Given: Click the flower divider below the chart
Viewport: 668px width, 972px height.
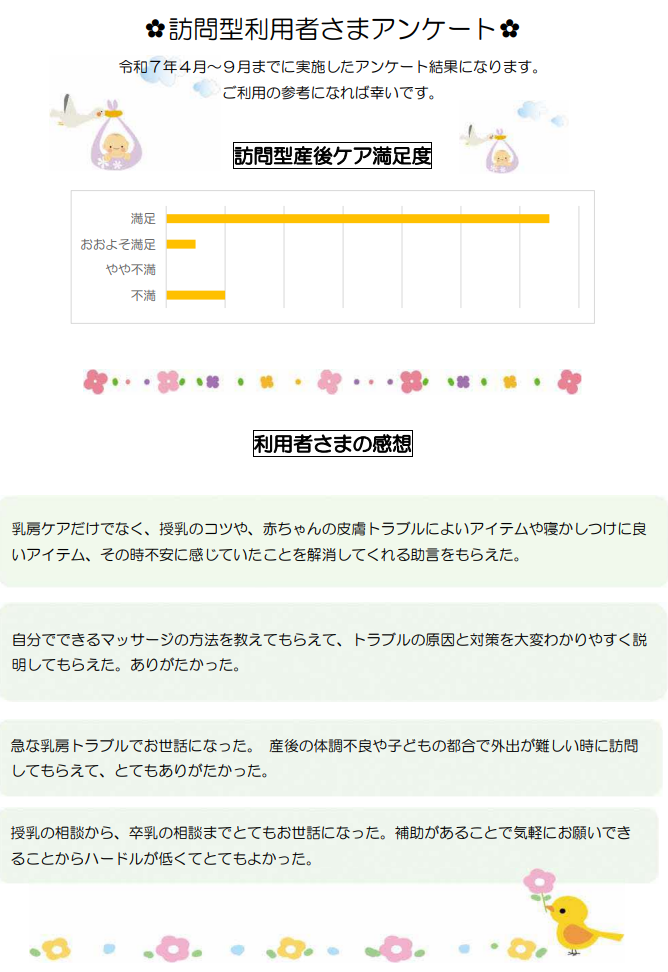Looking at the screenshot, I should (x=332, y=381).
